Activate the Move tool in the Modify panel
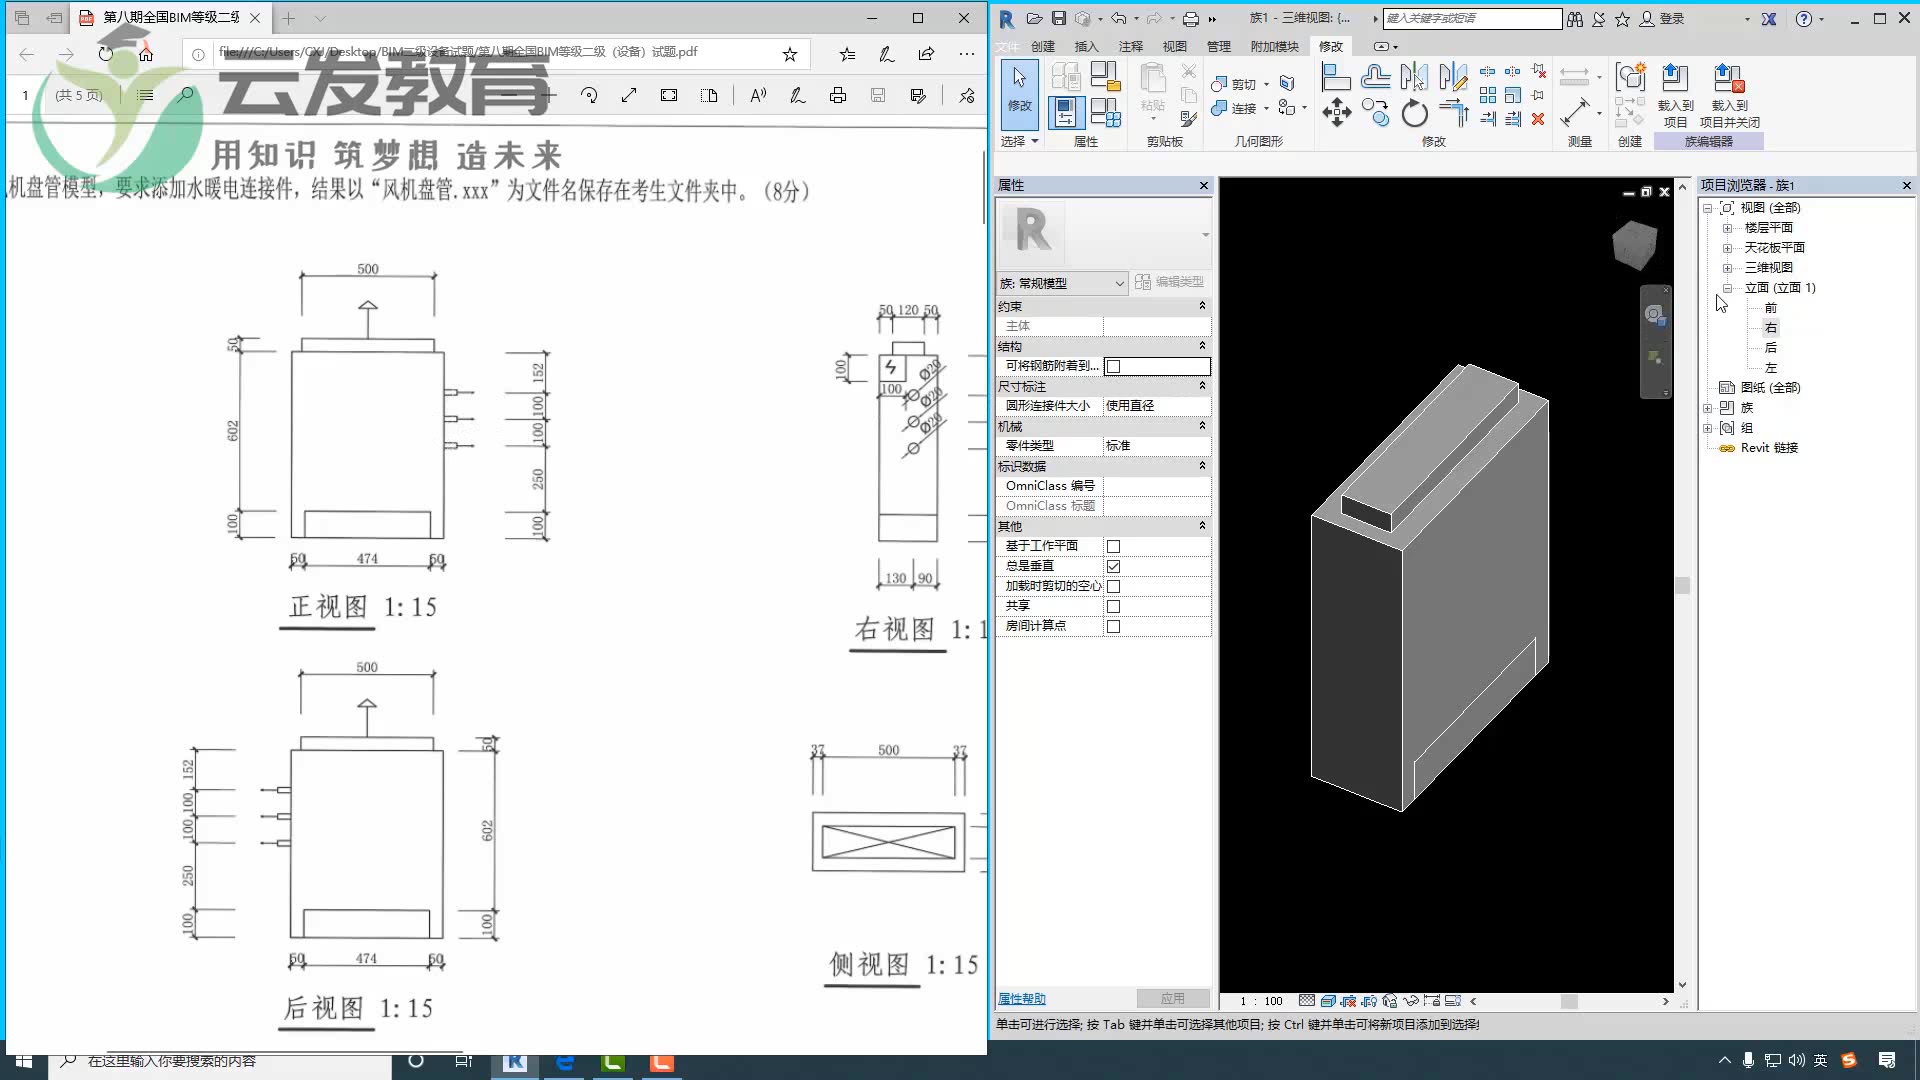The image size is (1920, 1080). coord(1337,113)
